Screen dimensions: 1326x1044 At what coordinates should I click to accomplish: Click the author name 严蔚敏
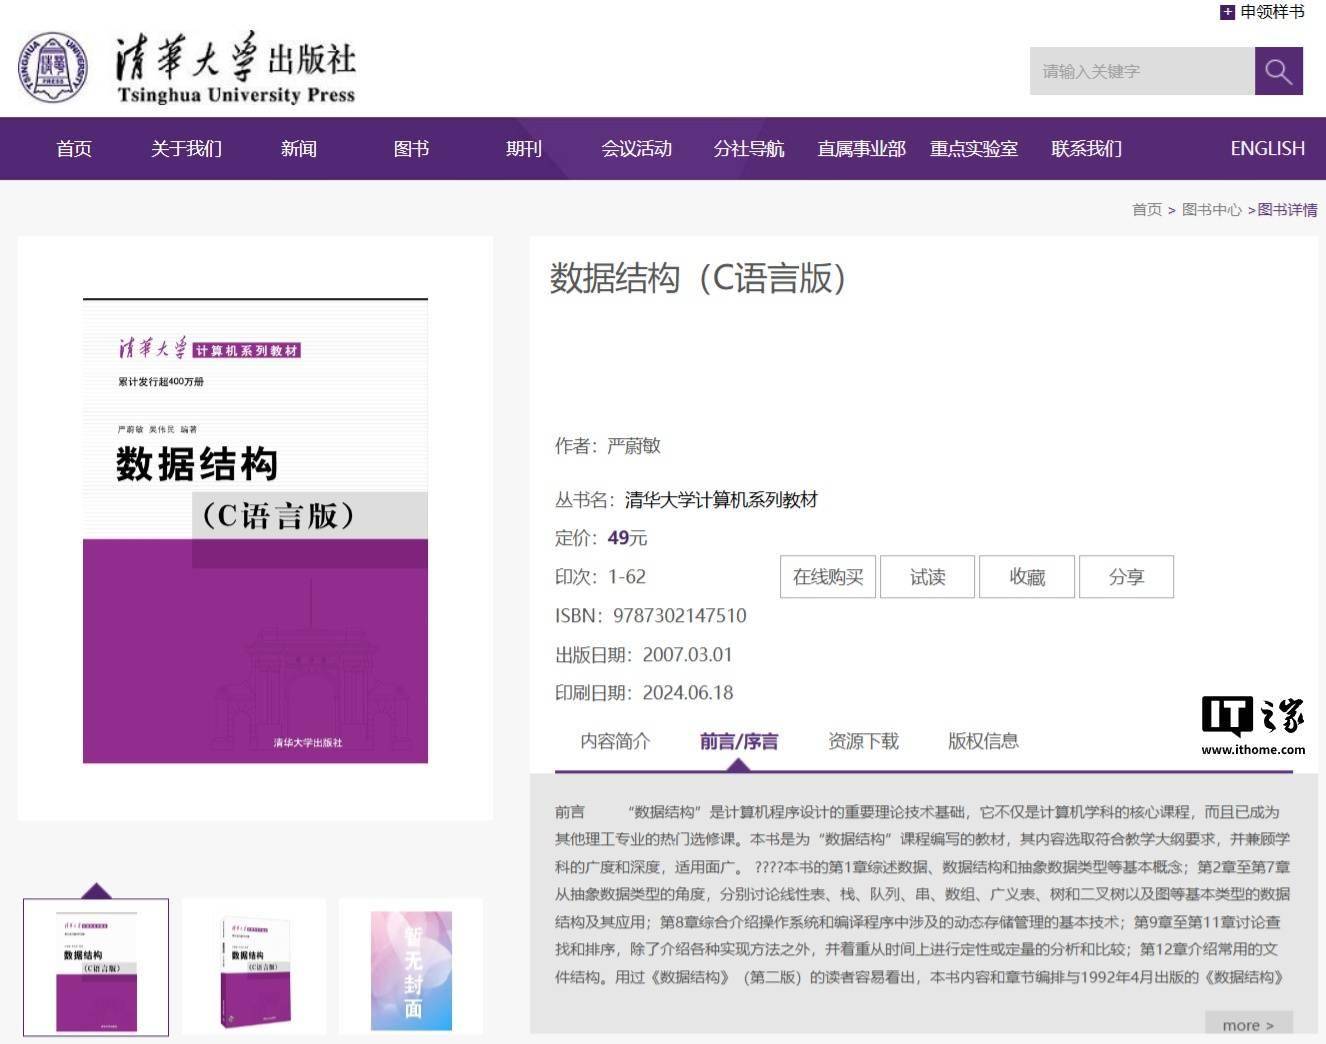tap(634, 446)
